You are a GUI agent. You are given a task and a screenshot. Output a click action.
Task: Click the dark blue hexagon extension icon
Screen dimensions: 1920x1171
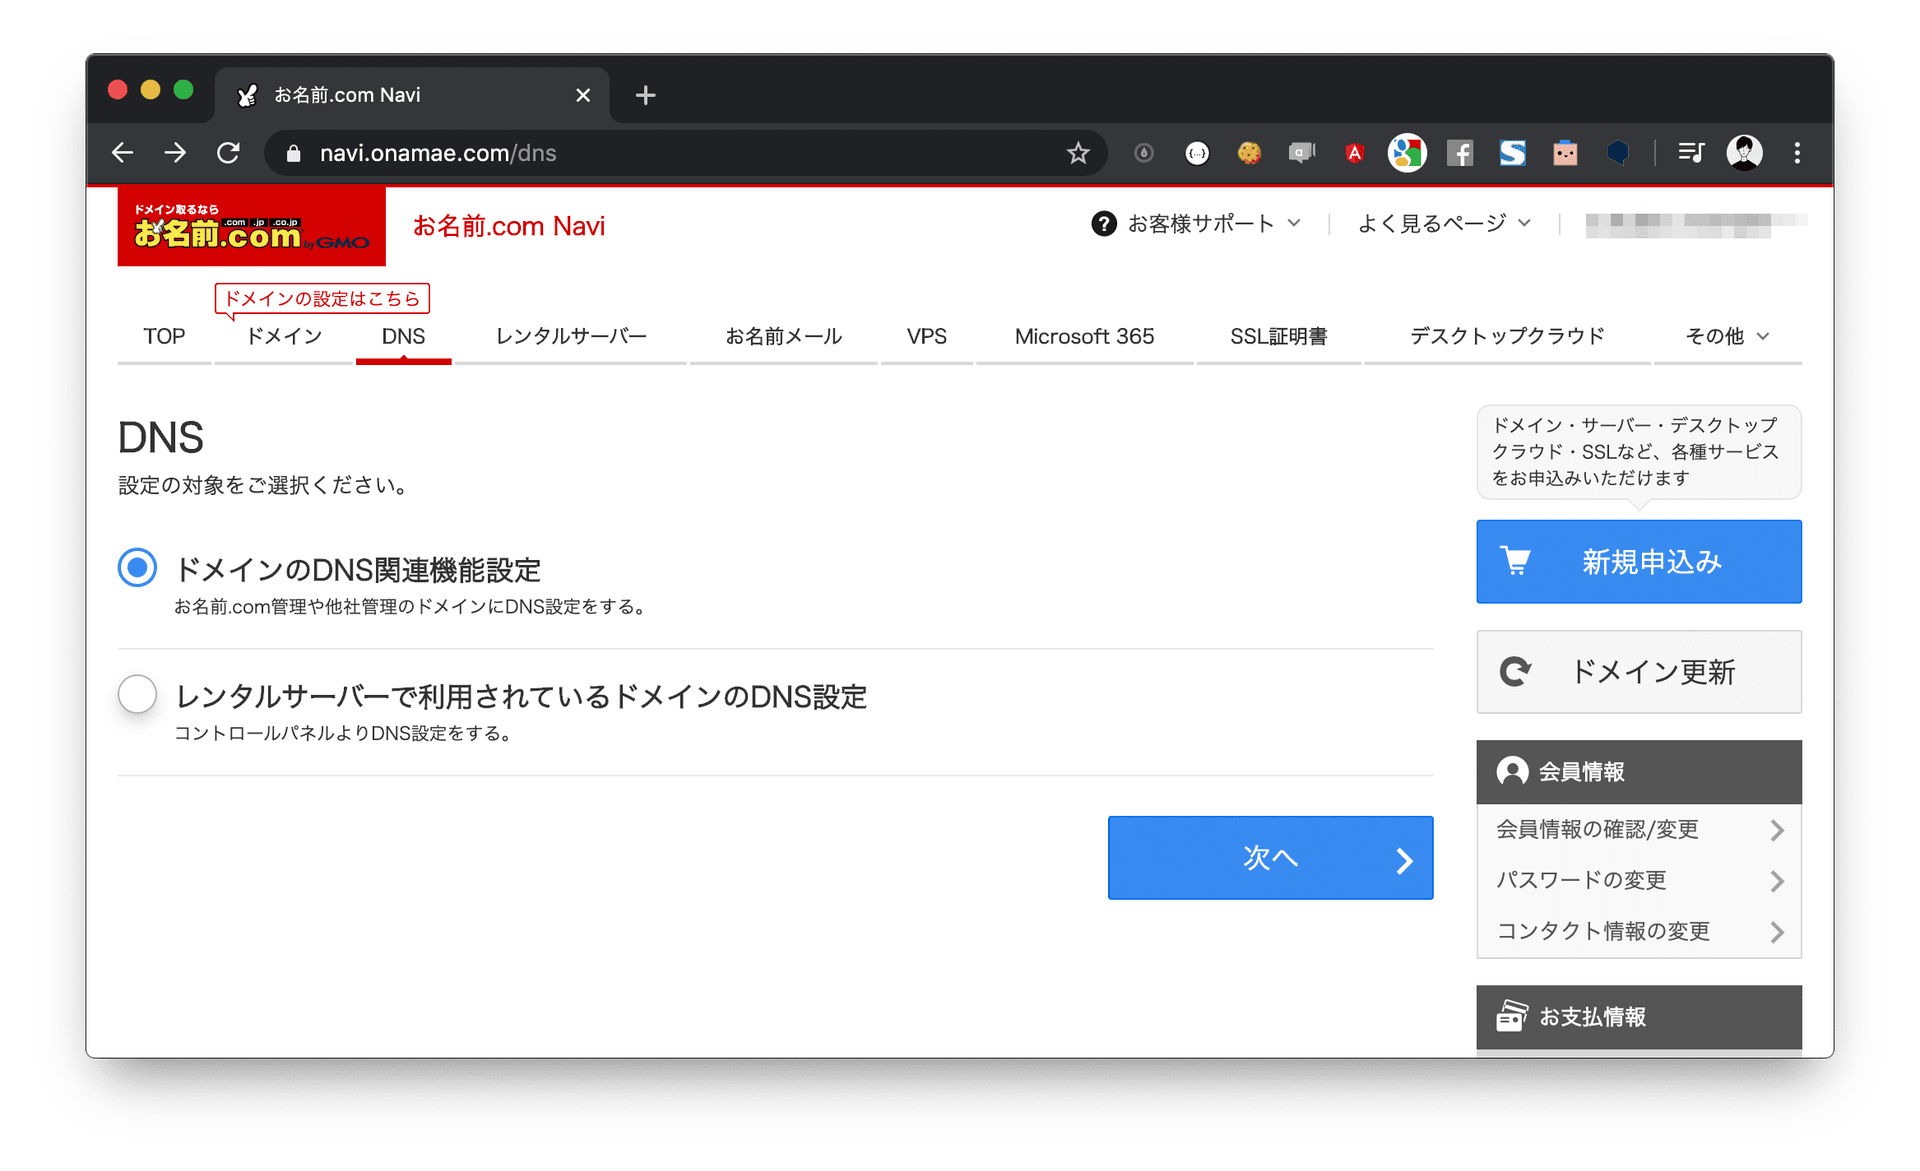pyautogui.click(x=1618, y=153)
